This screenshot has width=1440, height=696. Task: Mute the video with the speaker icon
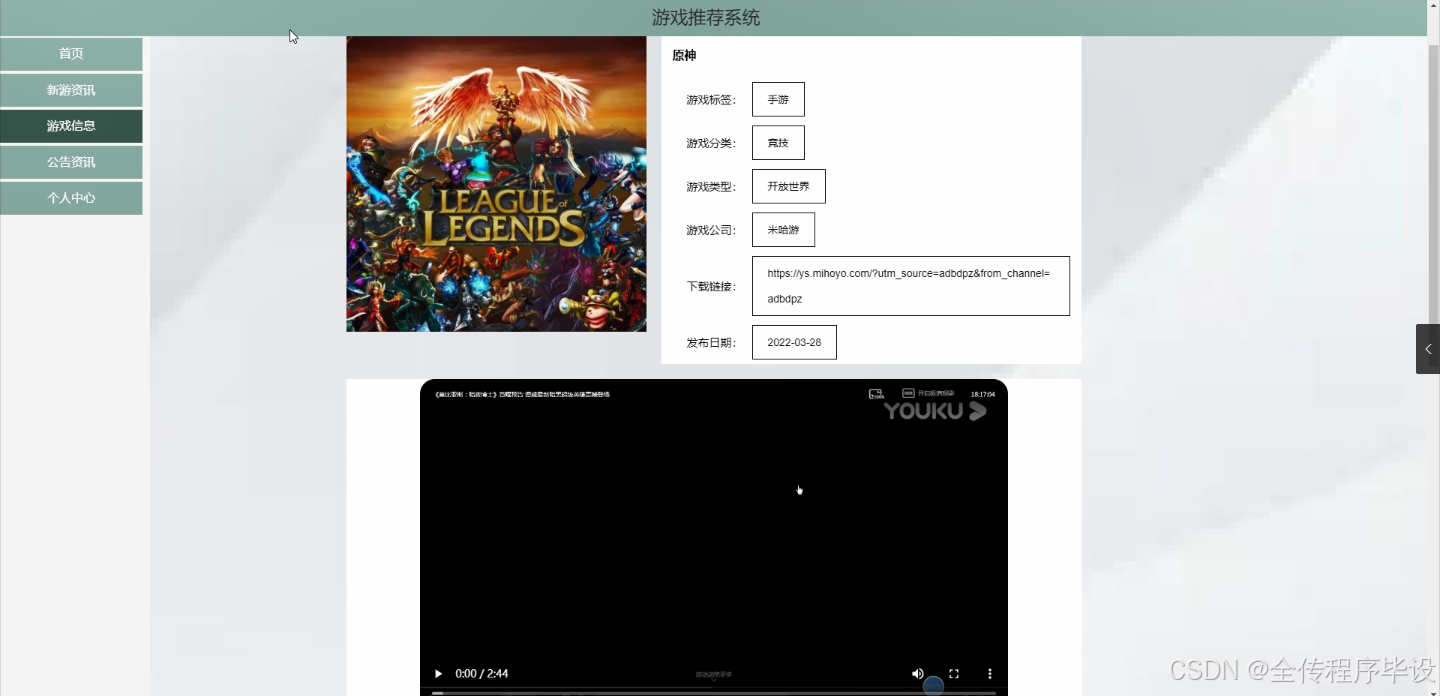[918, 674]
